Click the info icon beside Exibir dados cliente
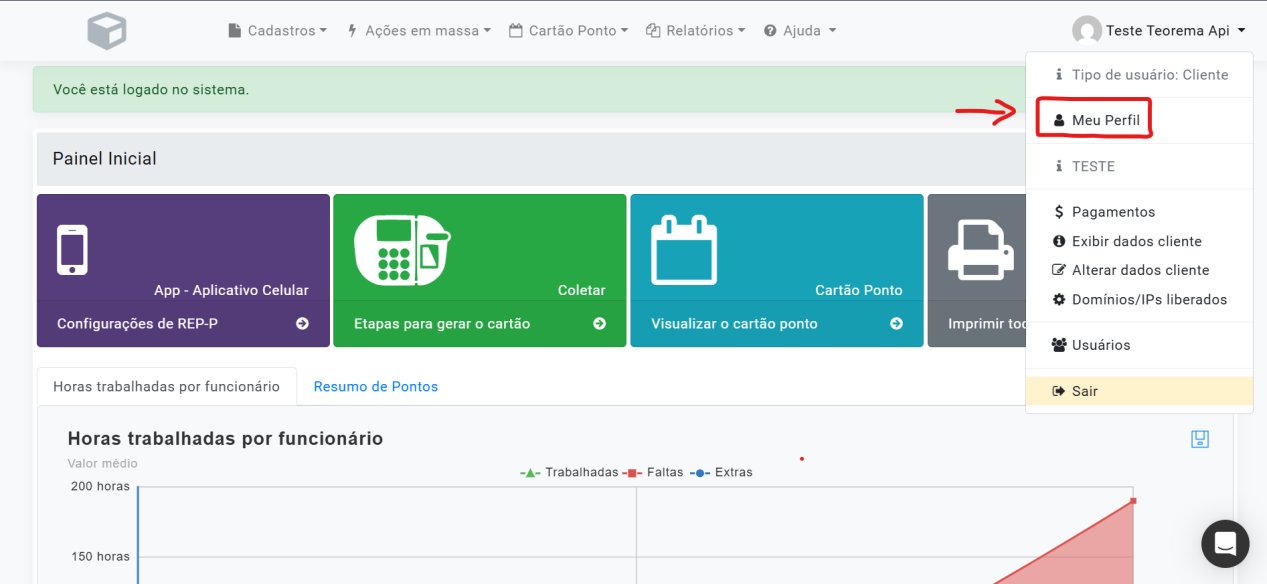 coord(1059,241)
